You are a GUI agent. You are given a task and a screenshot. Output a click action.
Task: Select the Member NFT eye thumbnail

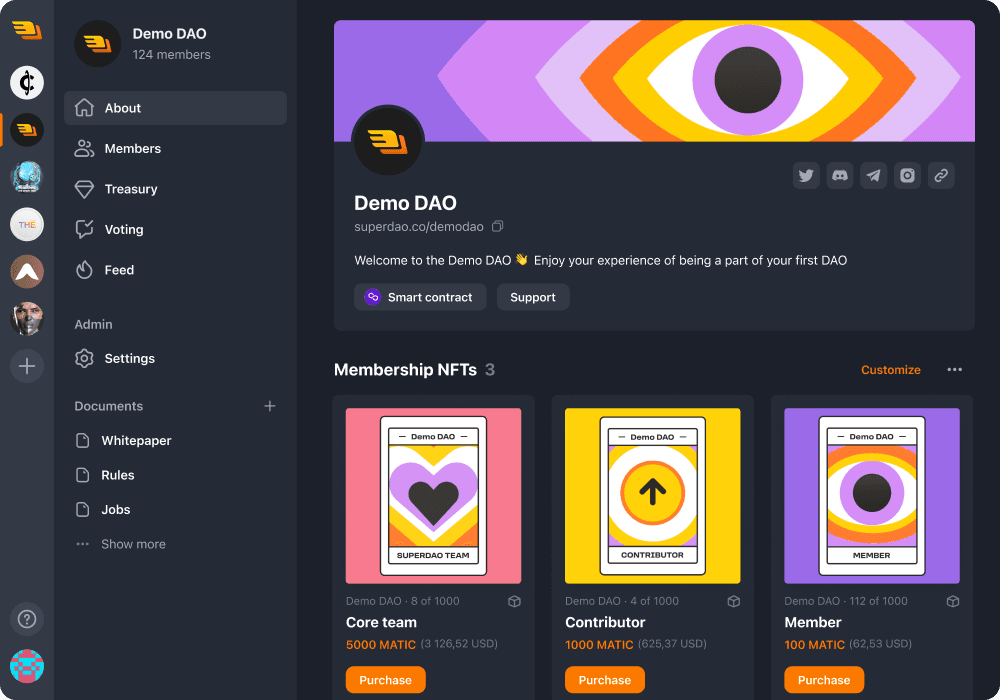(x=872, y=496)
